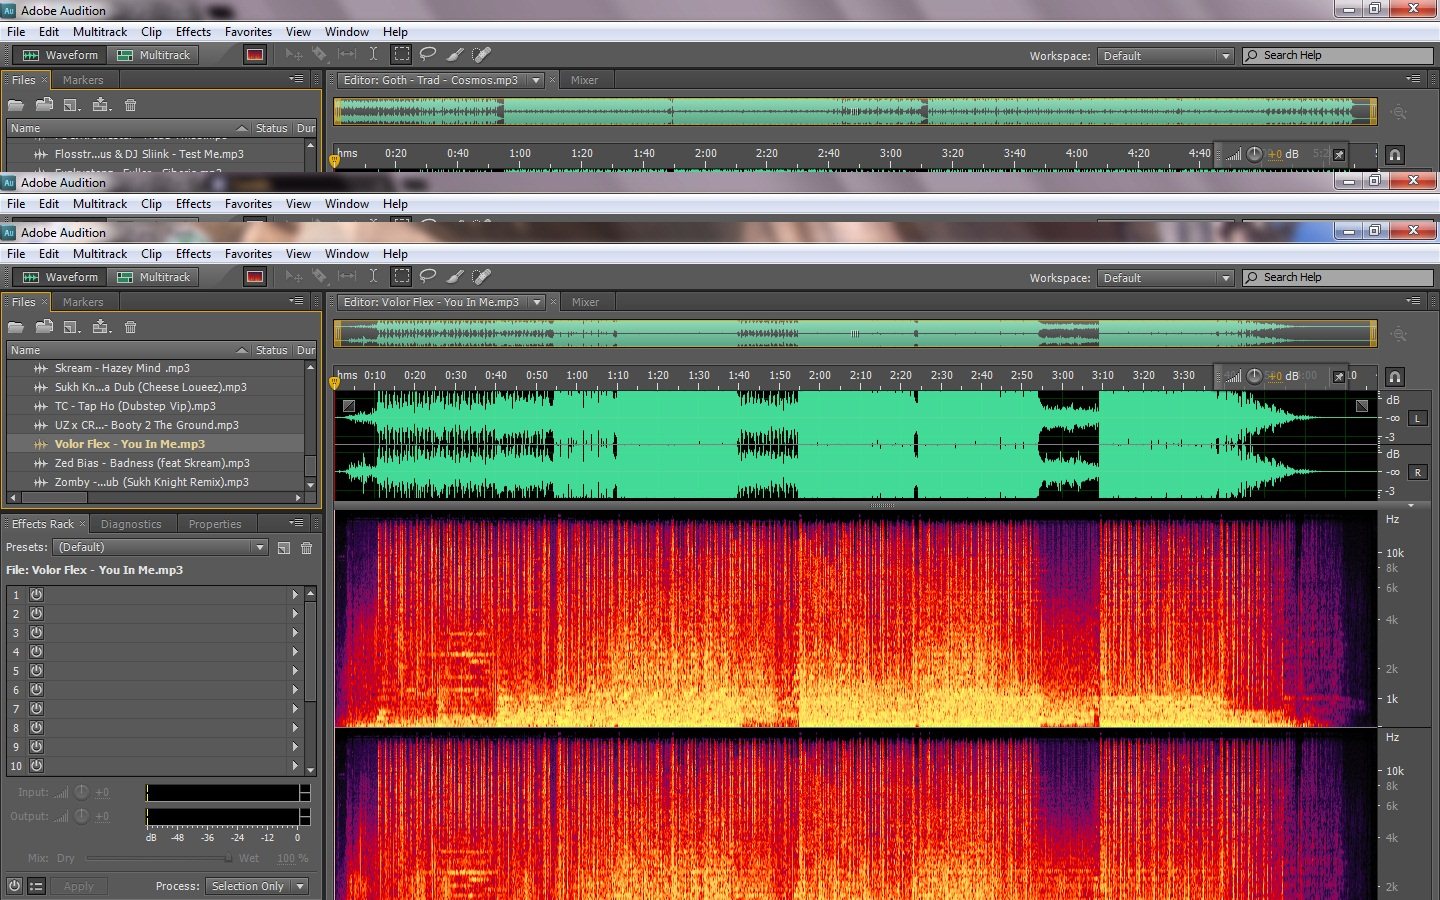This screenshot has width=1440, height=900.
Task: Select the Paintbrush Selection tool in the front window toolbar
Action: [455, 277]
